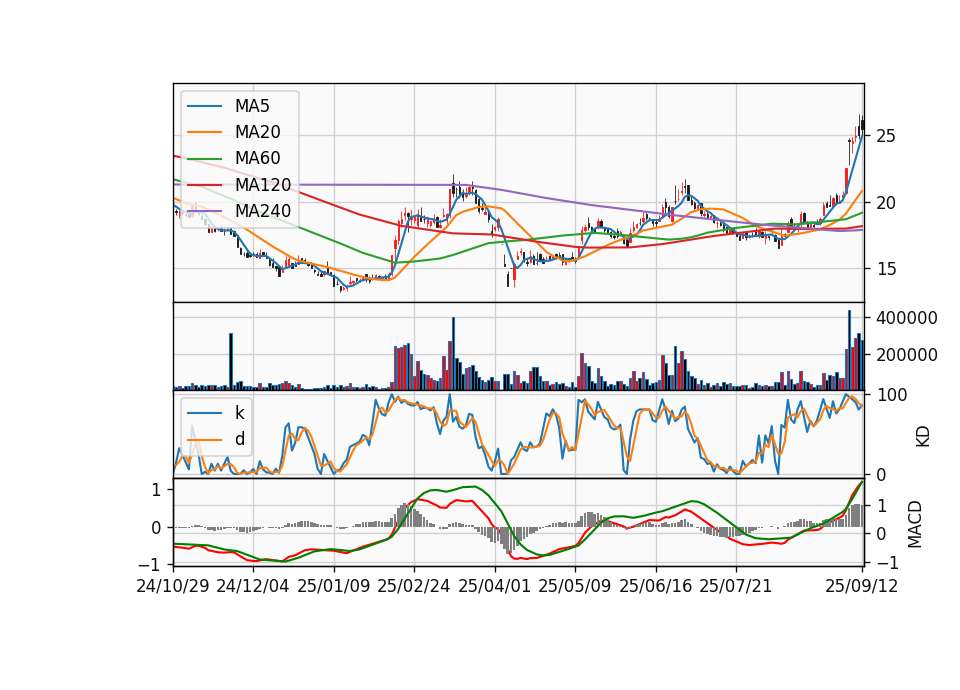Click the date label 24/12/04
960x690 pixels.
point(253,587)
